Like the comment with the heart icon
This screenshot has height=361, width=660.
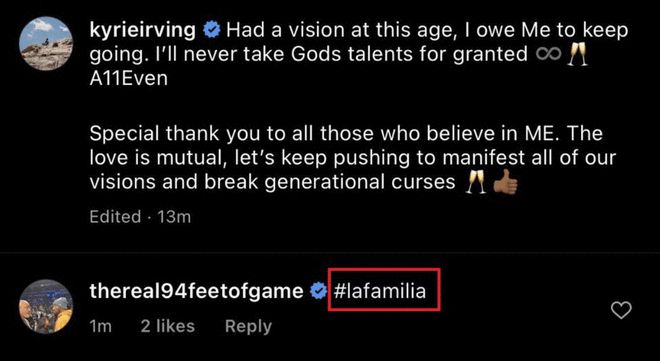pos(621,311)
